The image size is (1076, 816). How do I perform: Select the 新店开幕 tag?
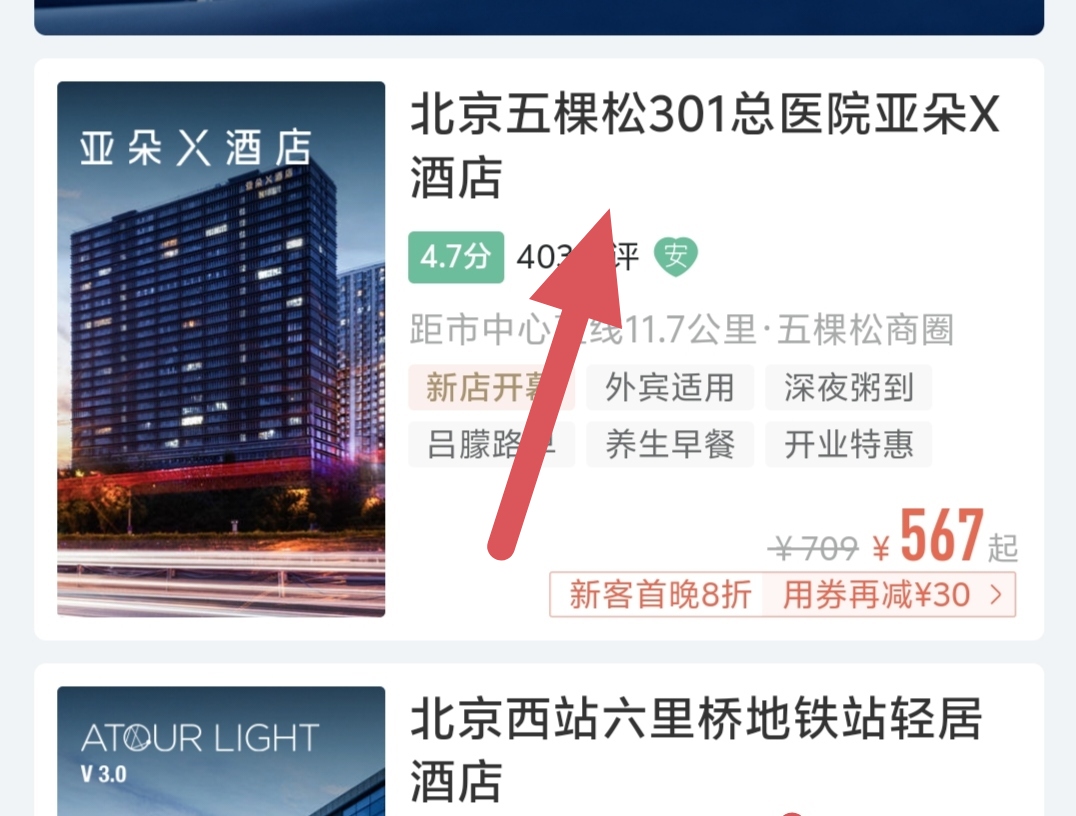491,388
